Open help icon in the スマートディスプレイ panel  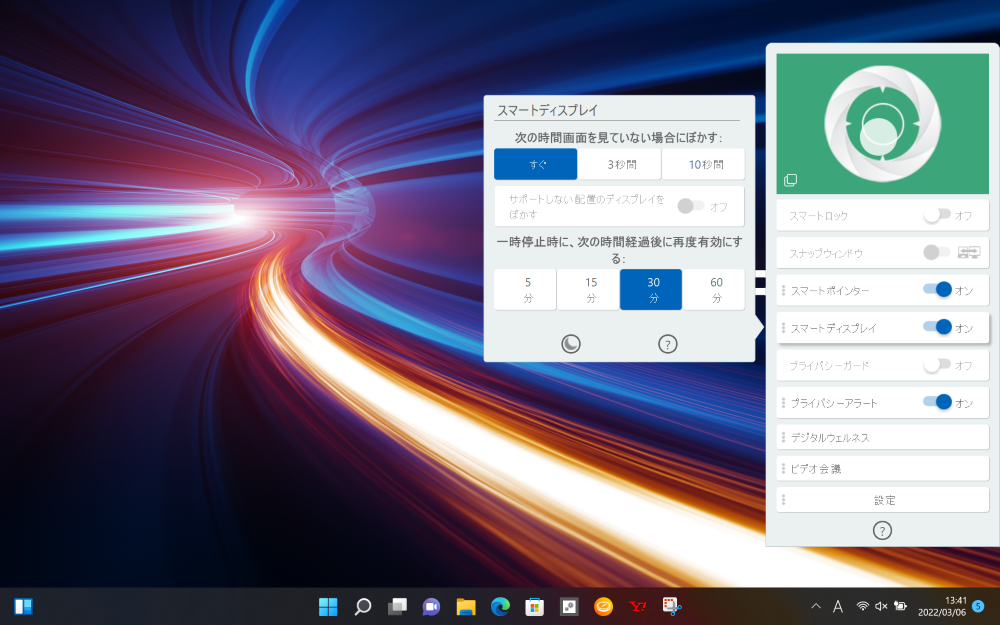point(668,344)
